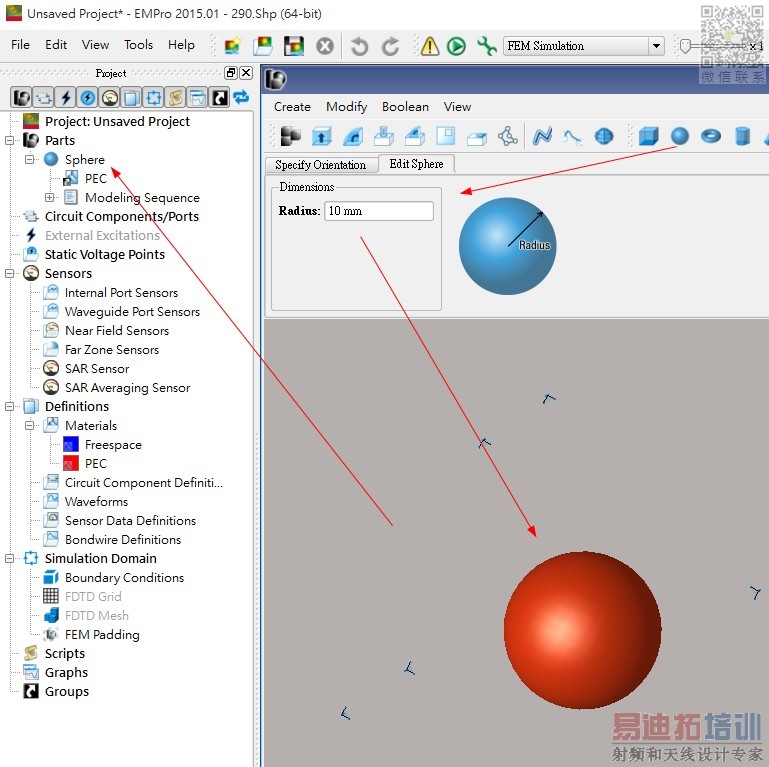Viewport: 769px width, 767px height.
Task: Collapse the Materials tree node
Action: point(29,426)
